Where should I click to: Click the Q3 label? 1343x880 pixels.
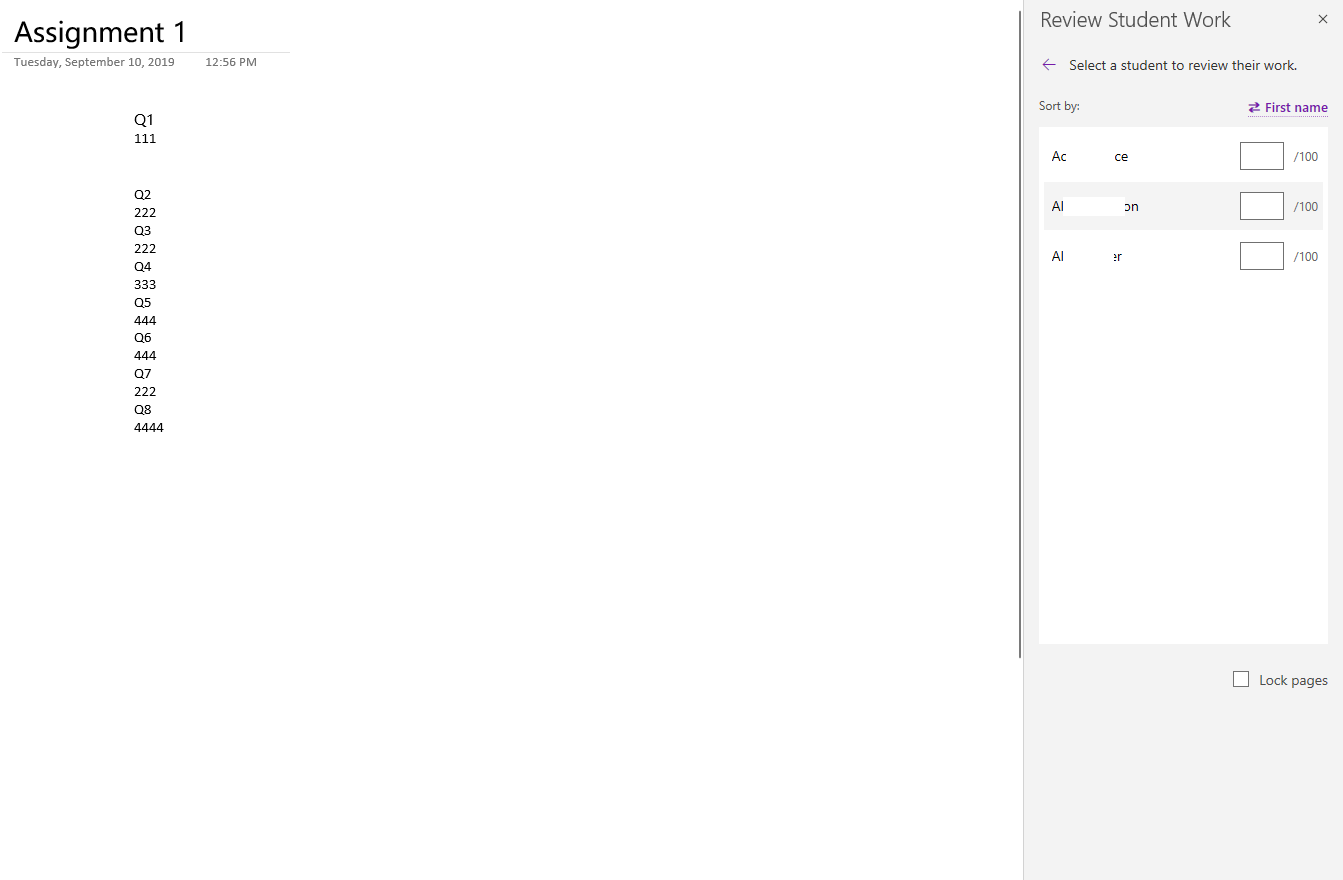click(x=143, y=231)
